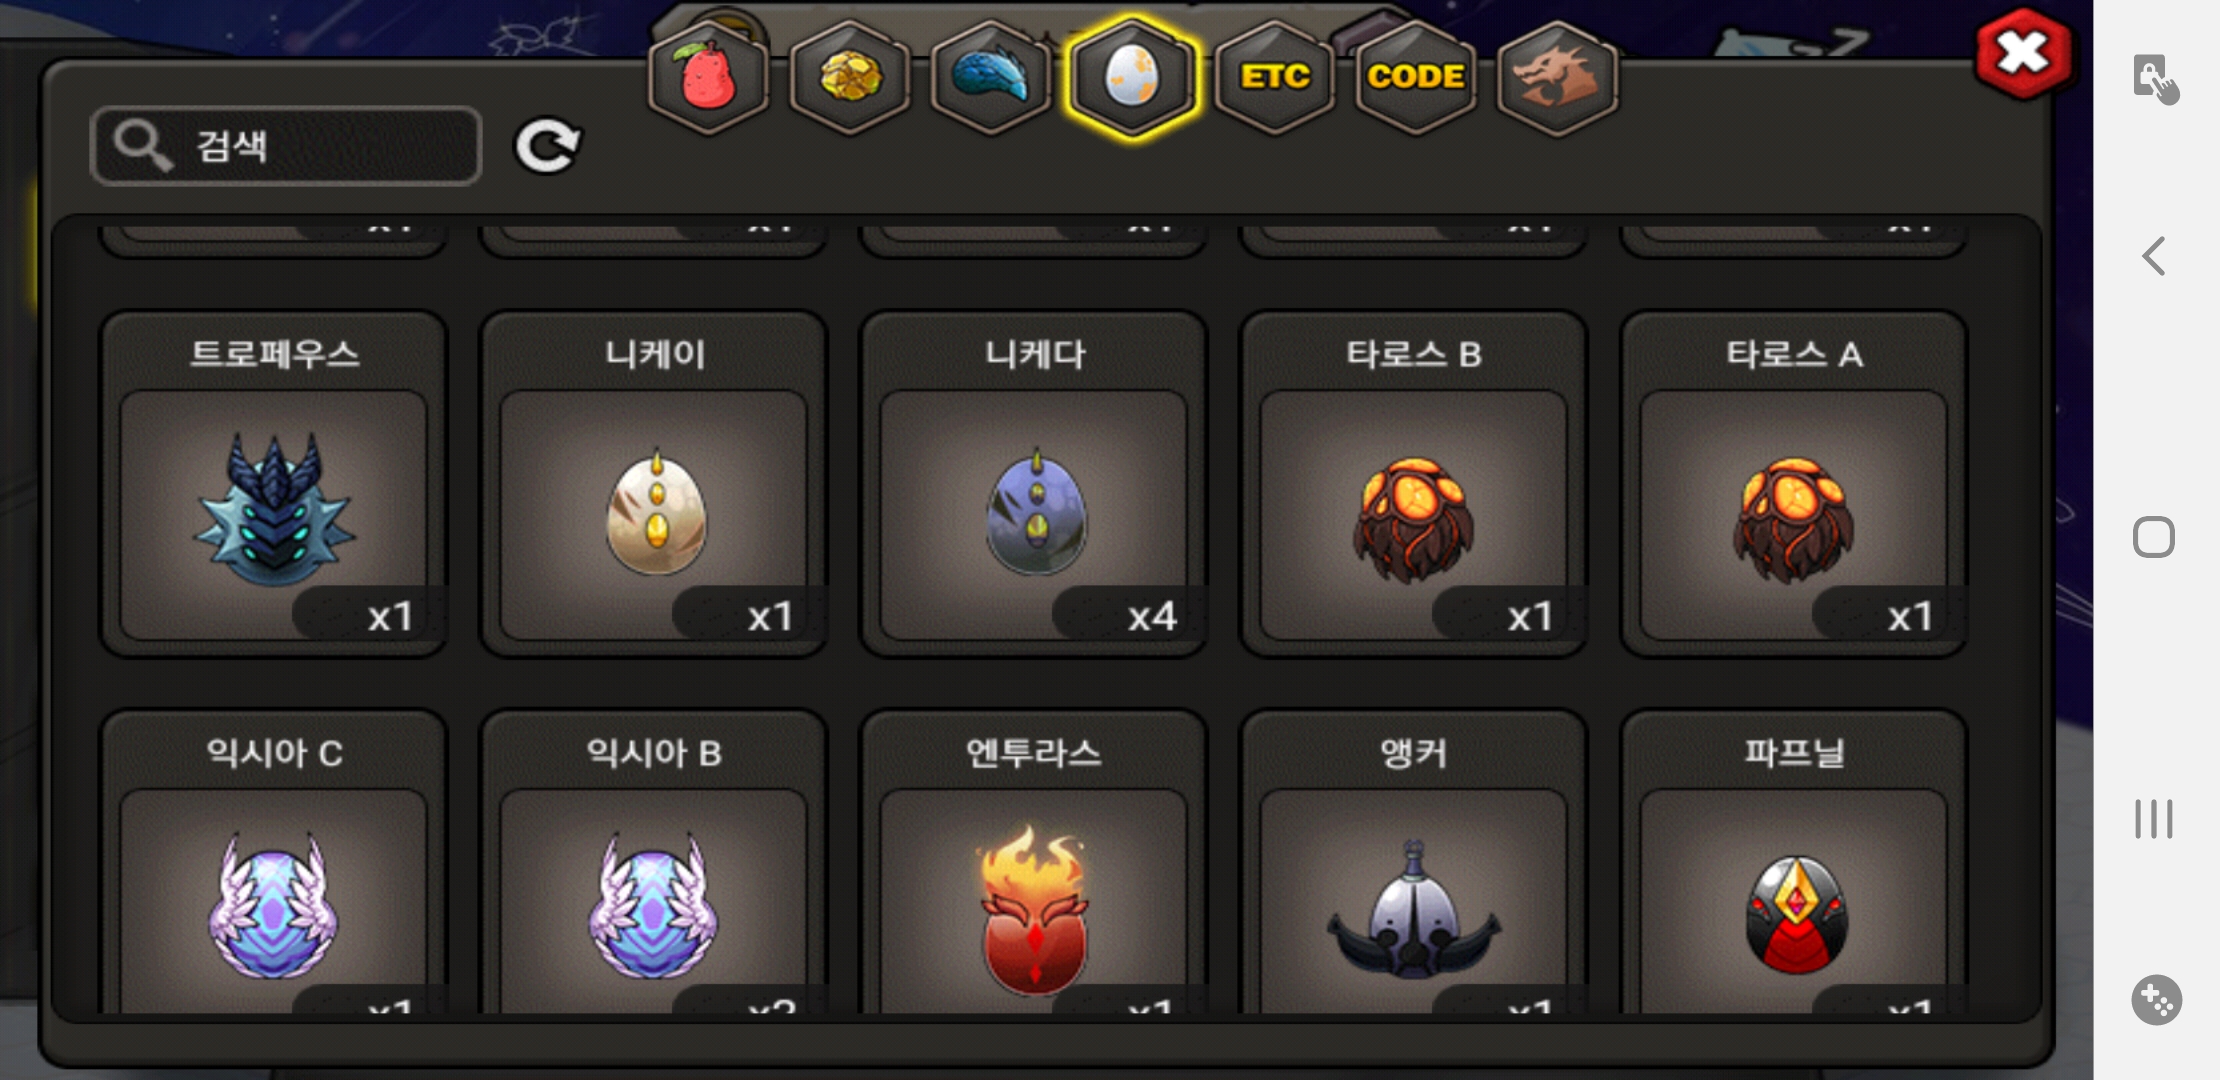Switch to the ETC tab
This screenshot has height=1080, width=2220.
point(1275,77)
